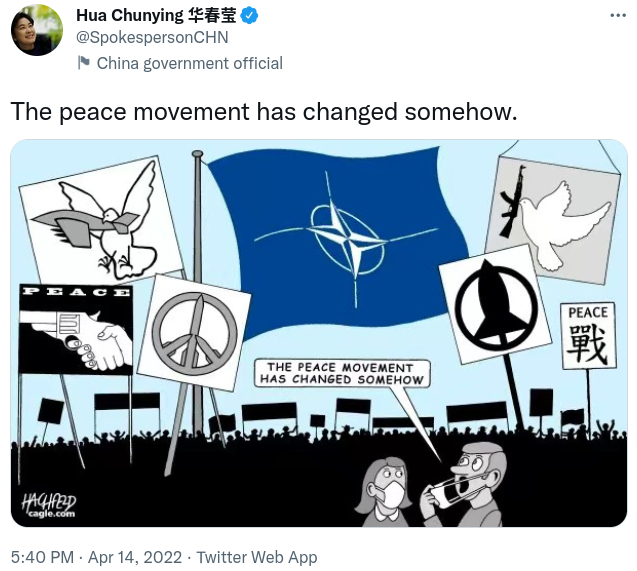
Task: Click the Apr 14, 2022 date
Action: (135, 557)
